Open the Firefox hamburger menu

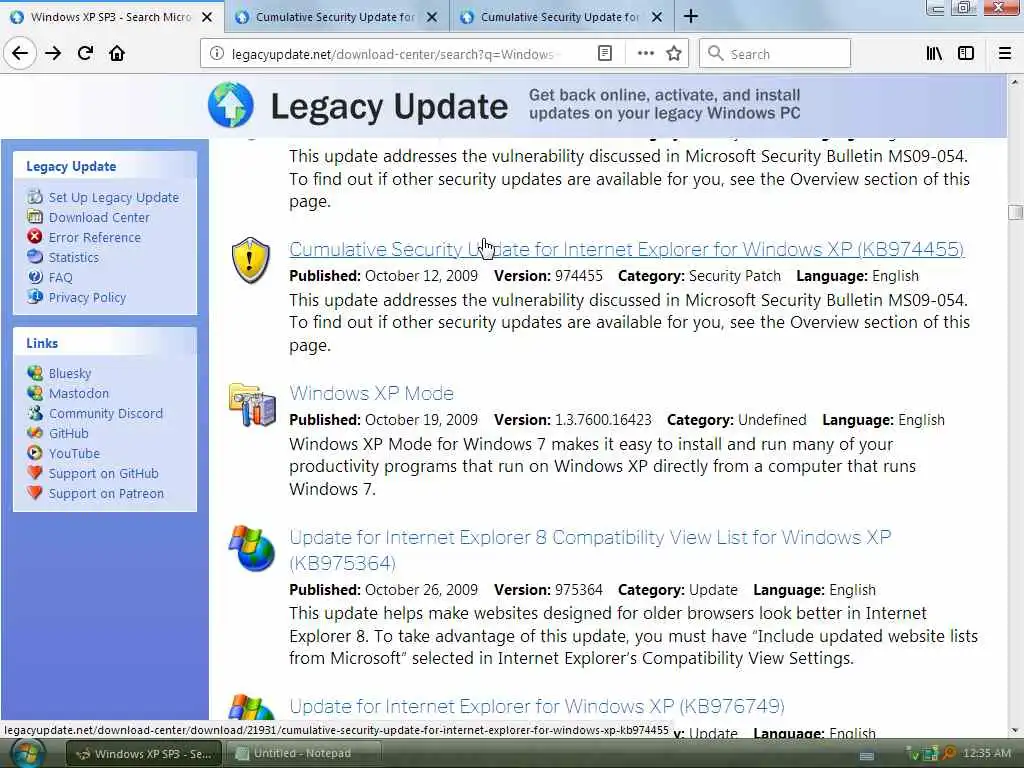click(1005, 54)
